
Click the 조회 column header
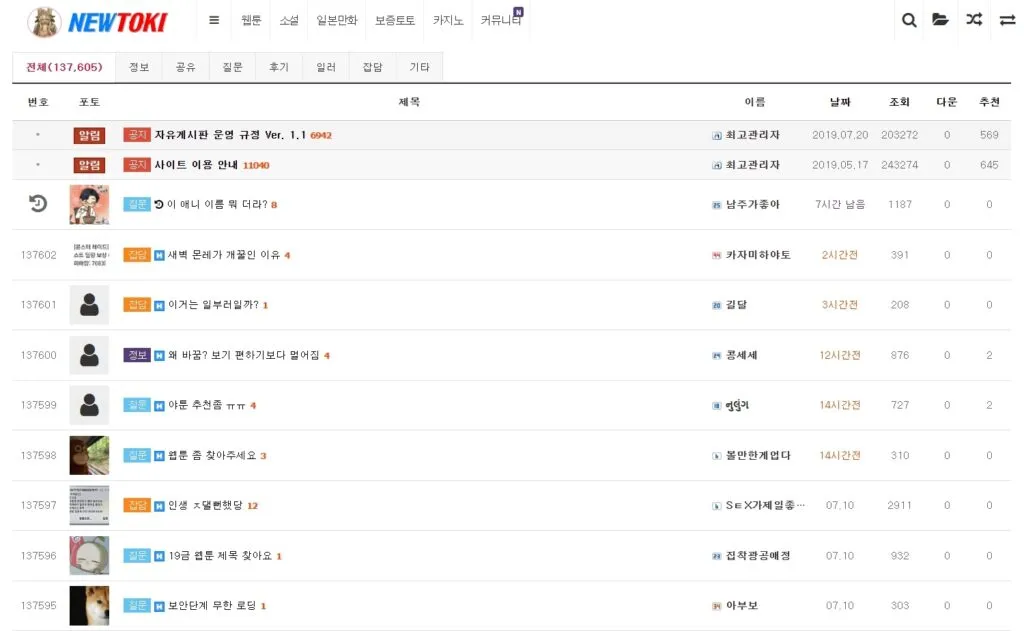click(x=898, y=101)
